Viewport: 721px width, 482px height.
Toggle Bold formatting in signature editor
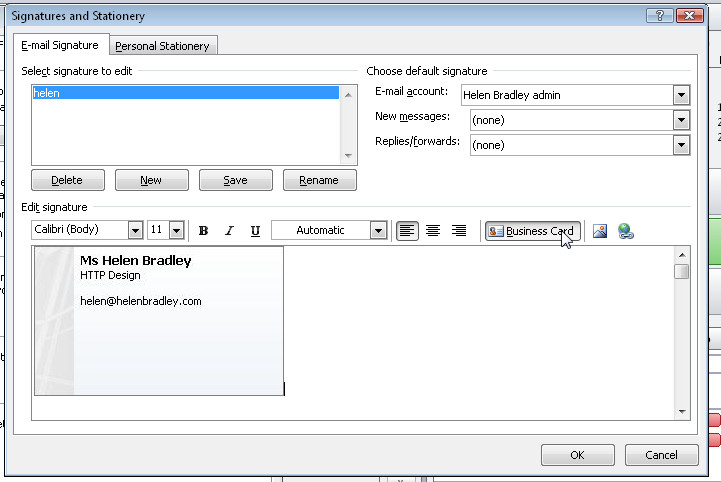(x=203, y=230)
